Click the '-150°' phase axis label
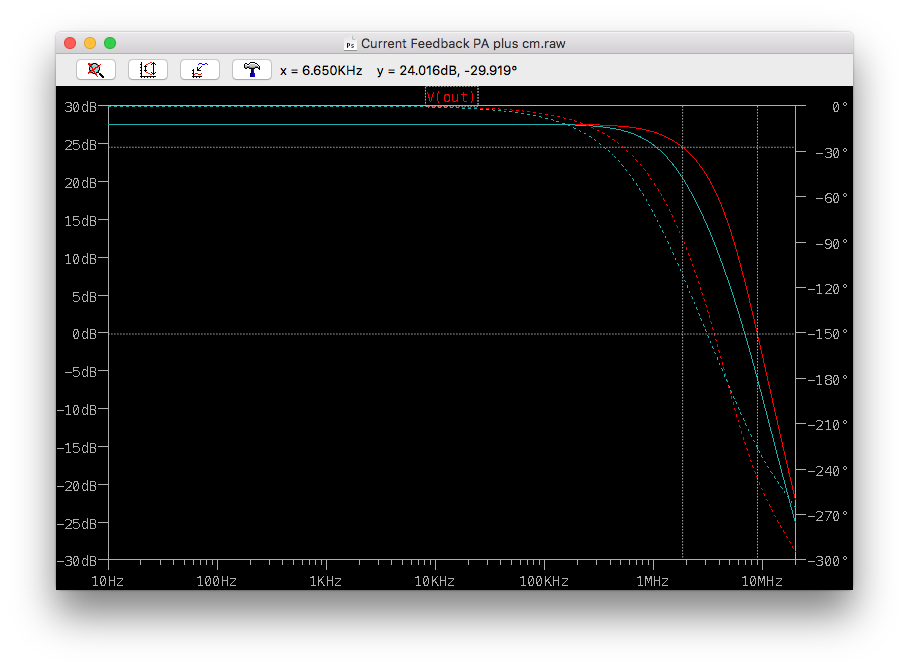The height and width of the screenshot is (670, 909). click(828, 334)
